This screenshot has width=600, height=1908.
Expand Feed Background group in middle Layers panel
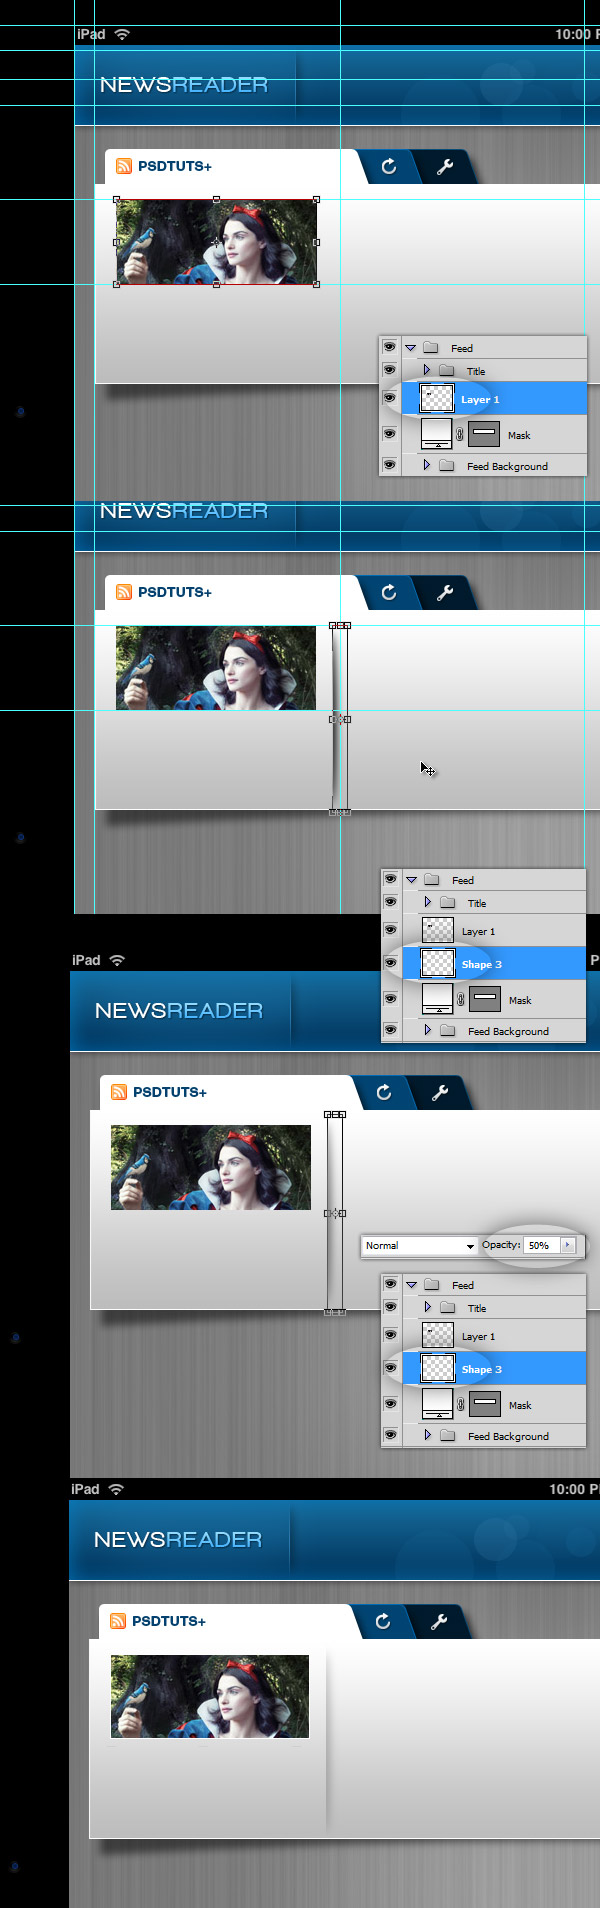[427, 1031]
